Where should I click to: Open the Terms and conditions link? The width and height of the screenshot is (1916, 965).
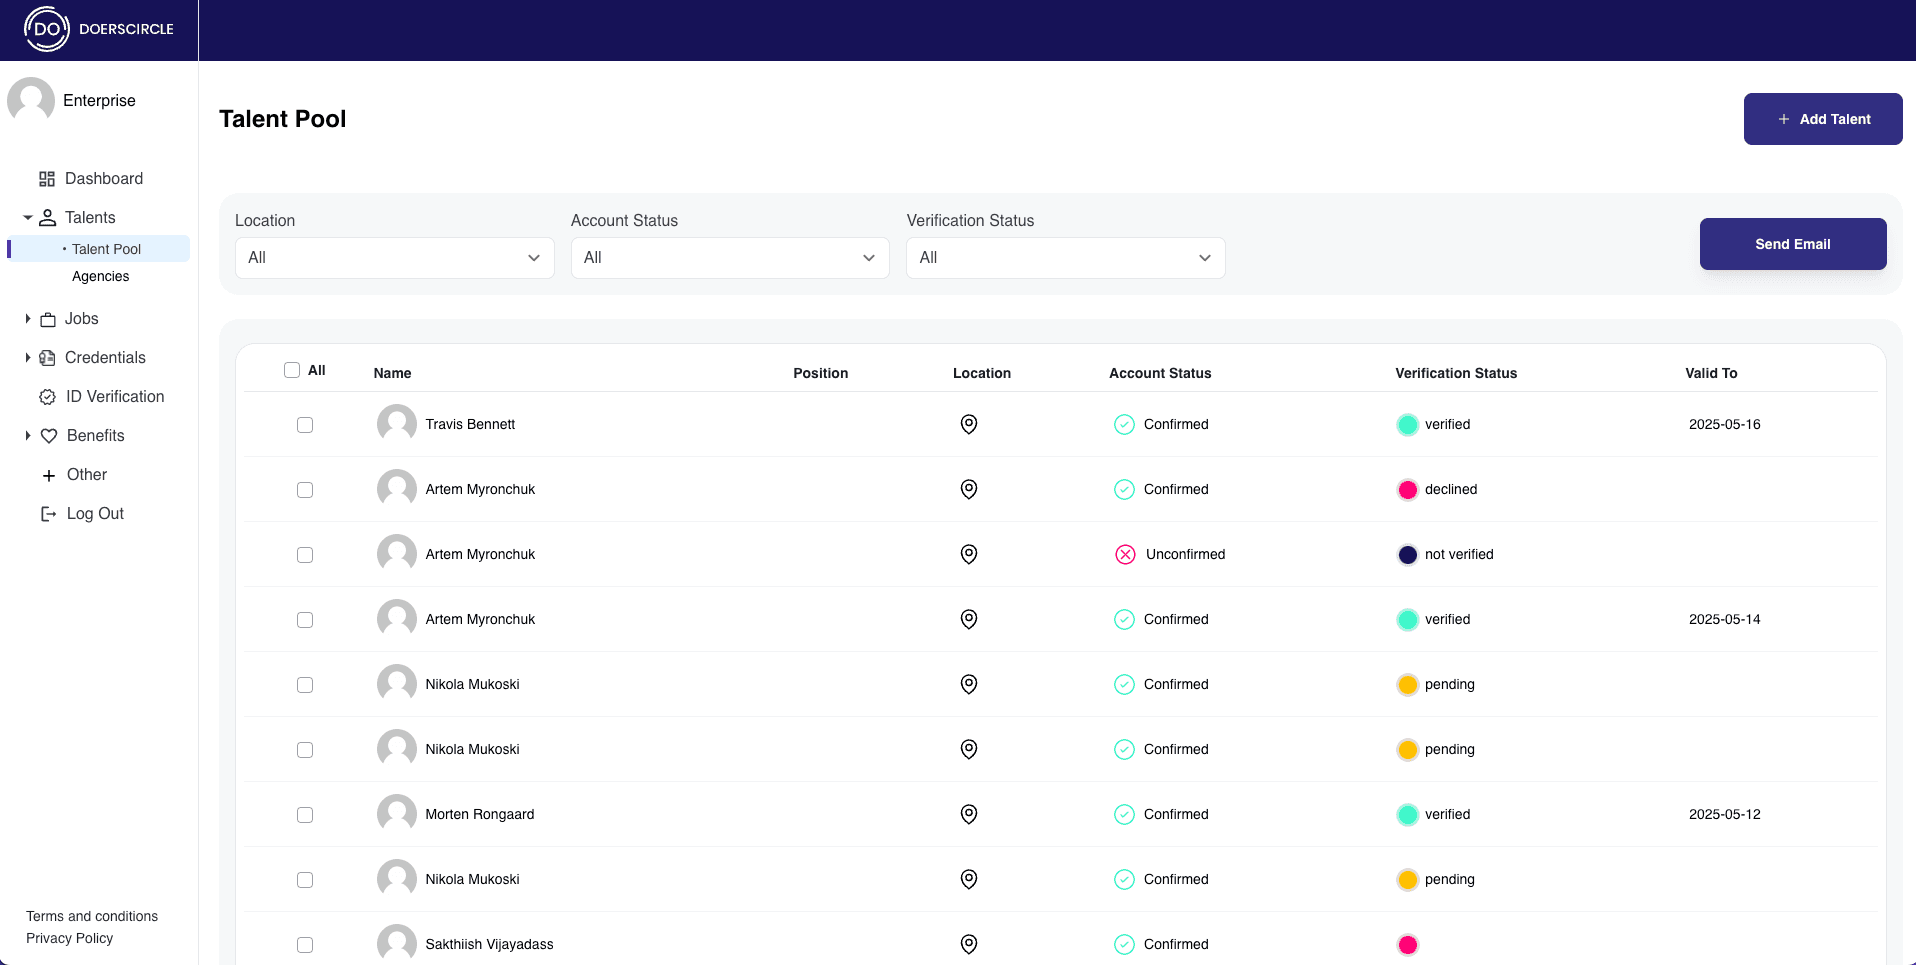[92, 916]
